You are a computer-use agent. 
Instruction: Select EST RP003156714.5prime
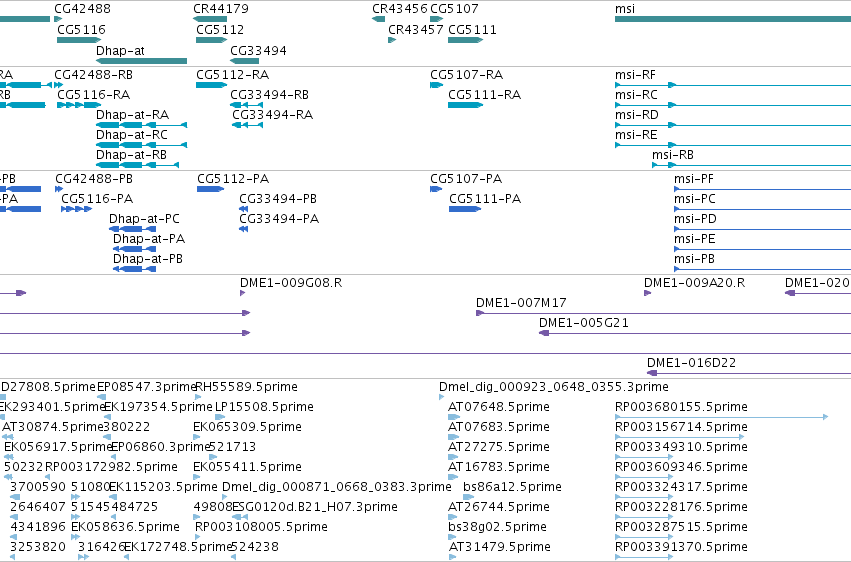(679, 437)
